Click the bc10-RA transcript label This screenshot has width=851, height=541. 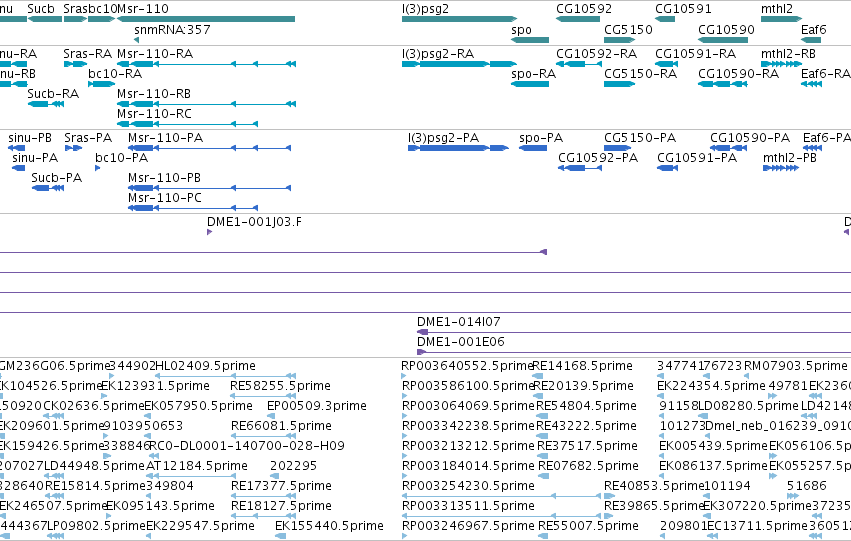(x=115, y=74)
